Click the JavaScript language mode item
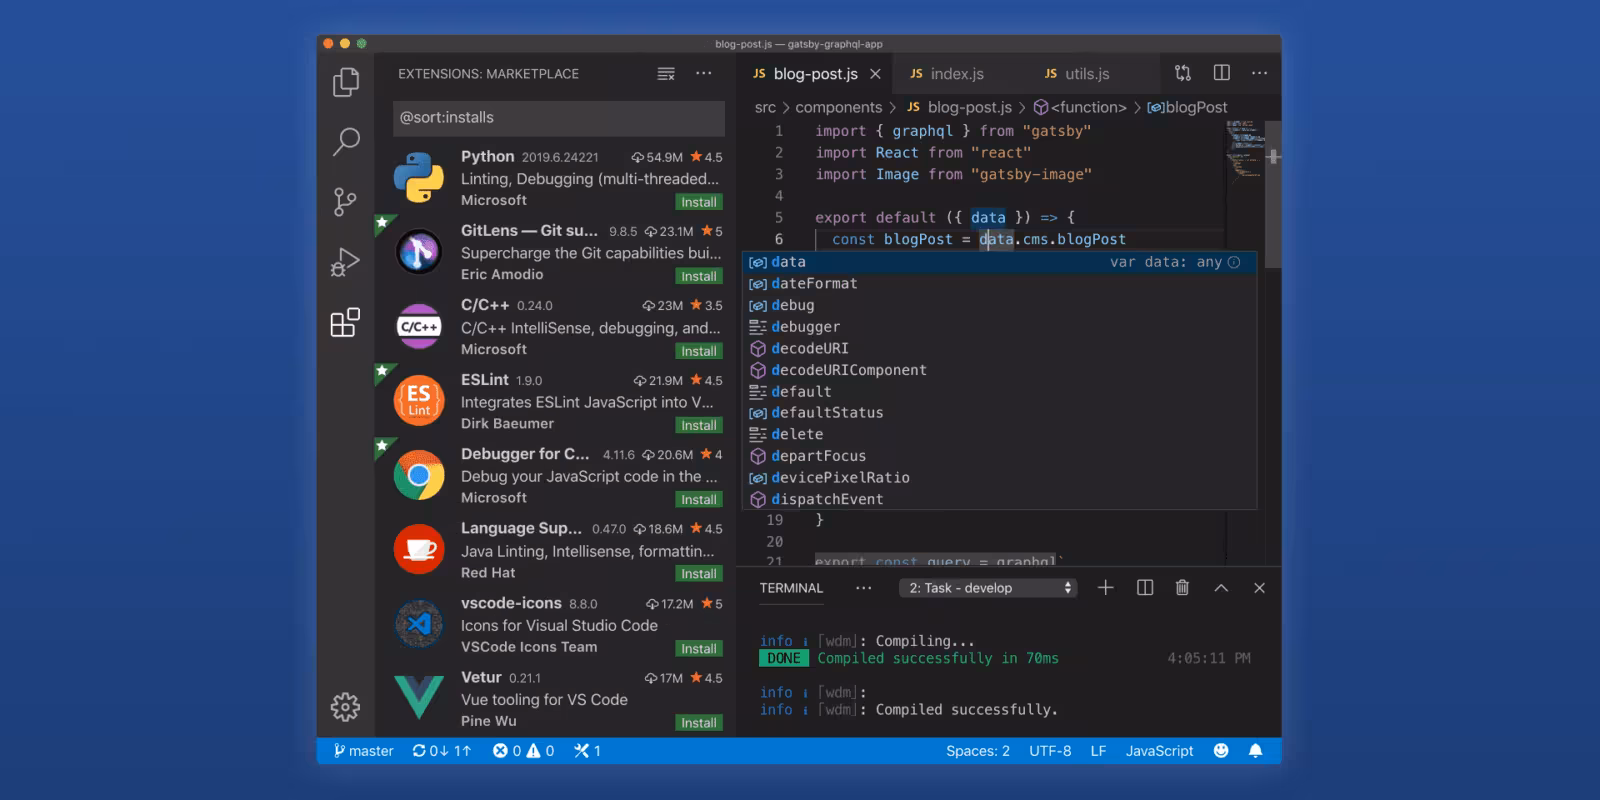Screen dimensions: 1600x800 point(1159,751)
